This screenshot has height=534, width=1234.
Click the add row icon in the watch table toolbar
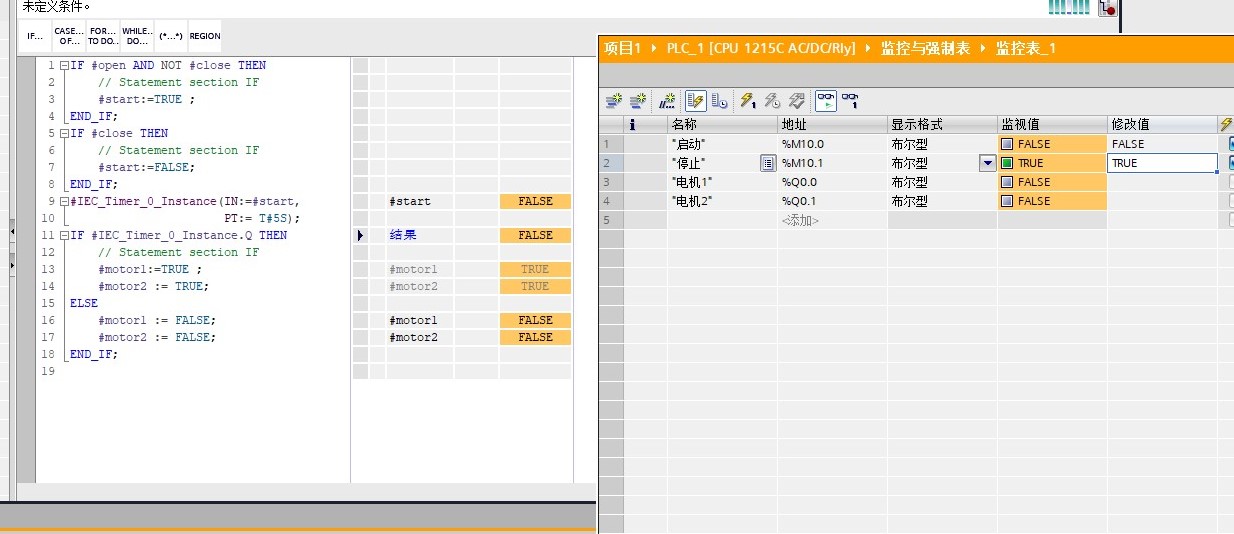click(636, 100)
